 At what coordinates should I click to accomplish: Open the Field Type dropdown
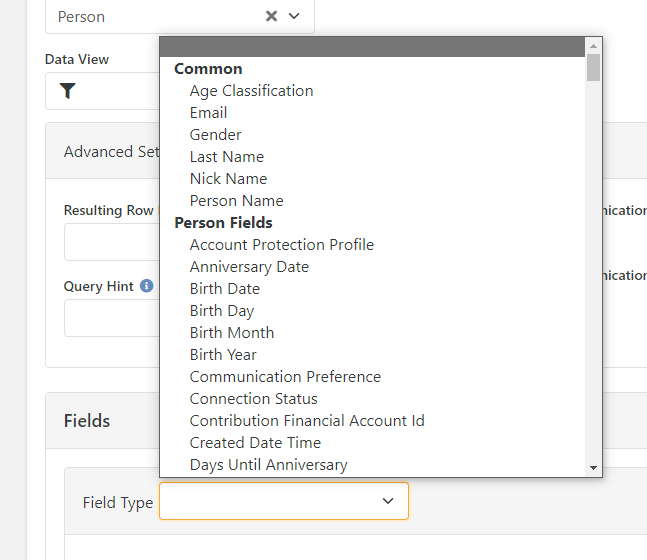pyautogui.click(x=284, y=501)
